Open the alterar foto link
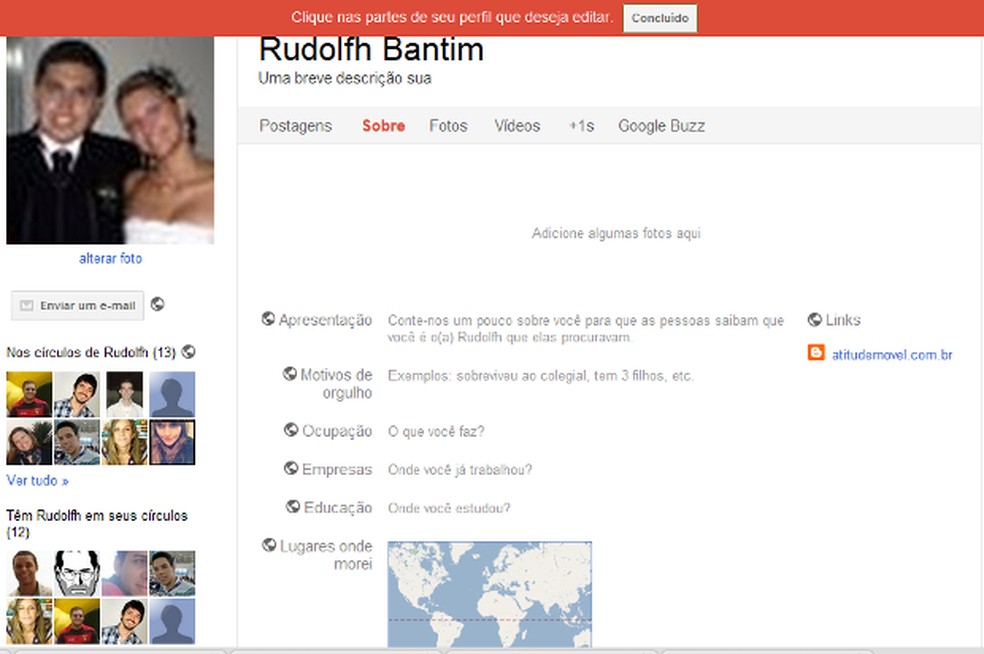This screenshot has width=984, height=654. (x=110, y=258)
